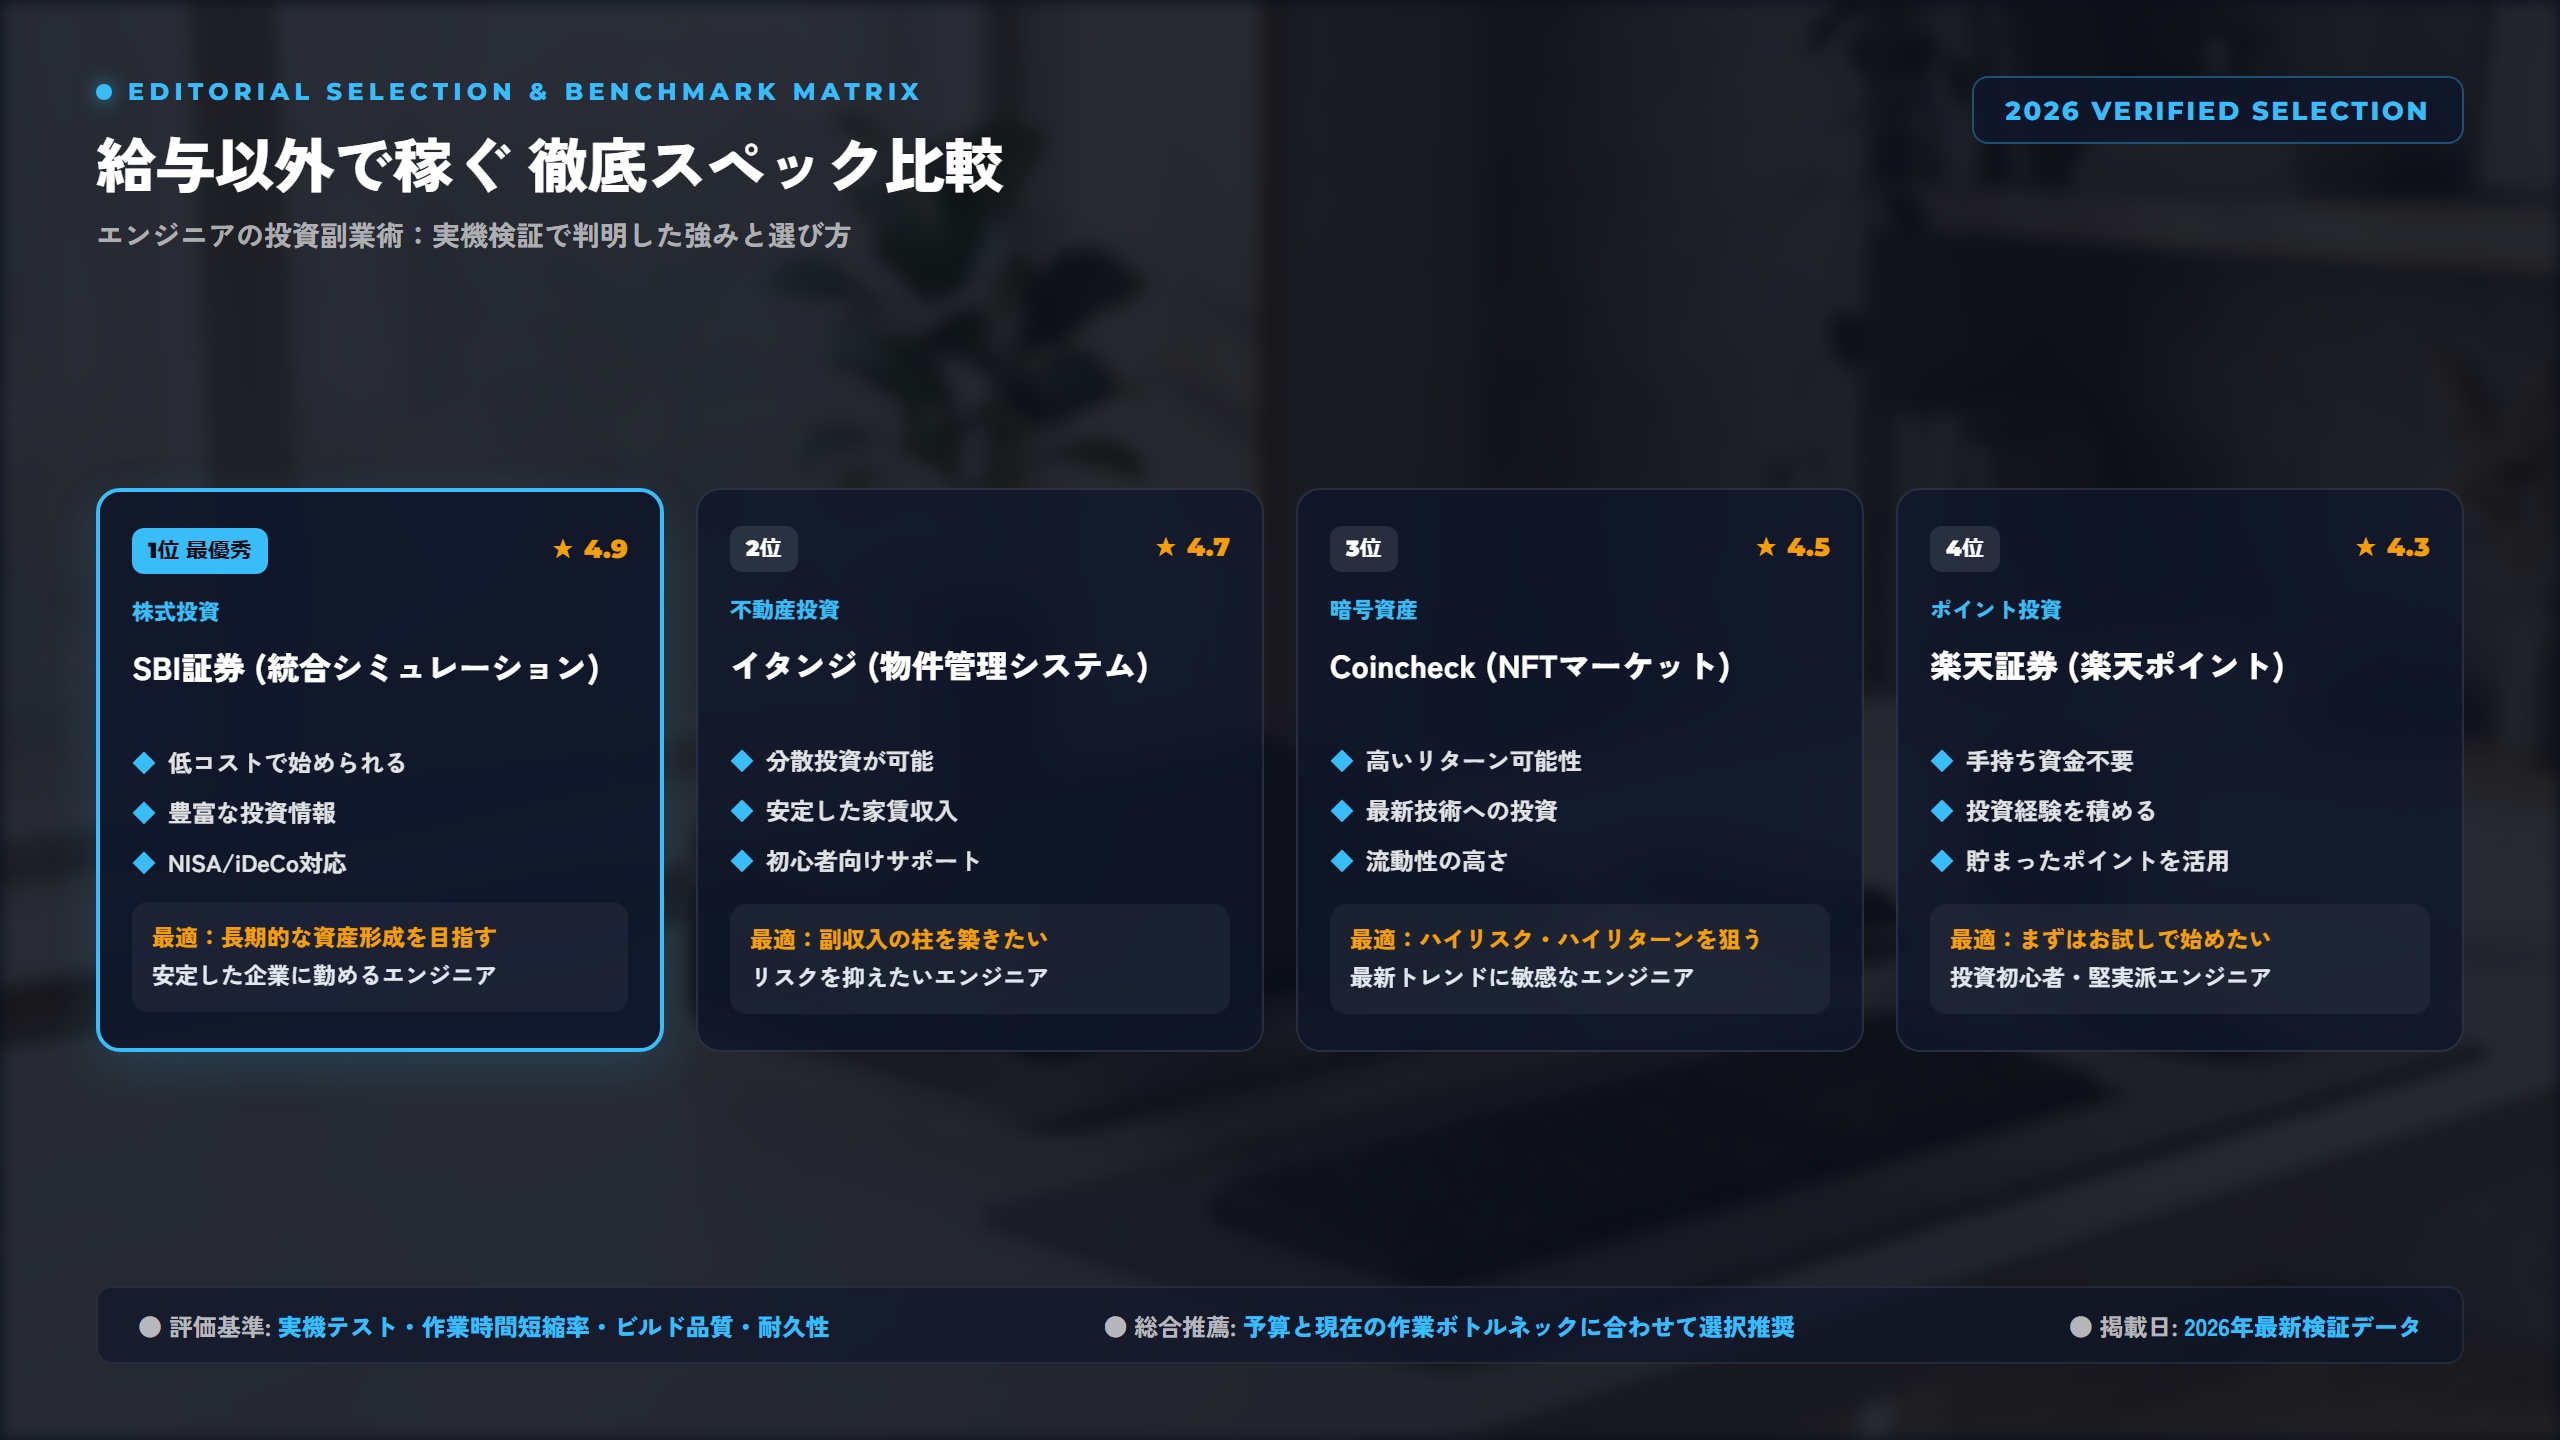This screenshot has height=1440, width=2560.
Task: Click 実機テスト・作業時間短縮率・ビルド品質・耐久性 text
Action: tap(553, 1327)
